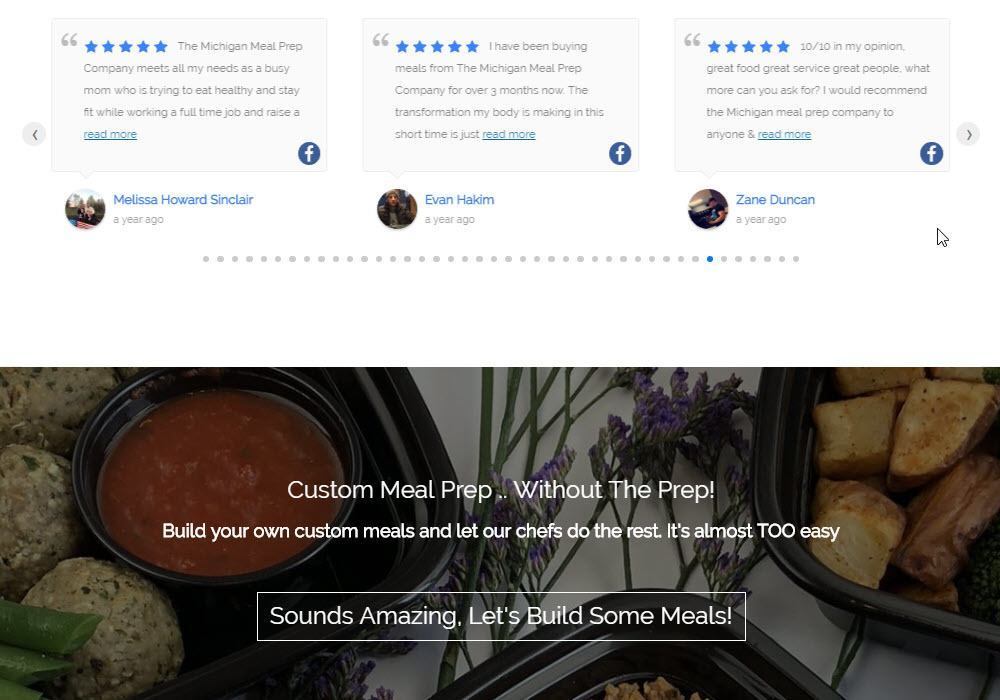Image resolution: width=1000 pixels, height=700 pixels.
Task: Open Zane Duncan name link
Action: 775,200
